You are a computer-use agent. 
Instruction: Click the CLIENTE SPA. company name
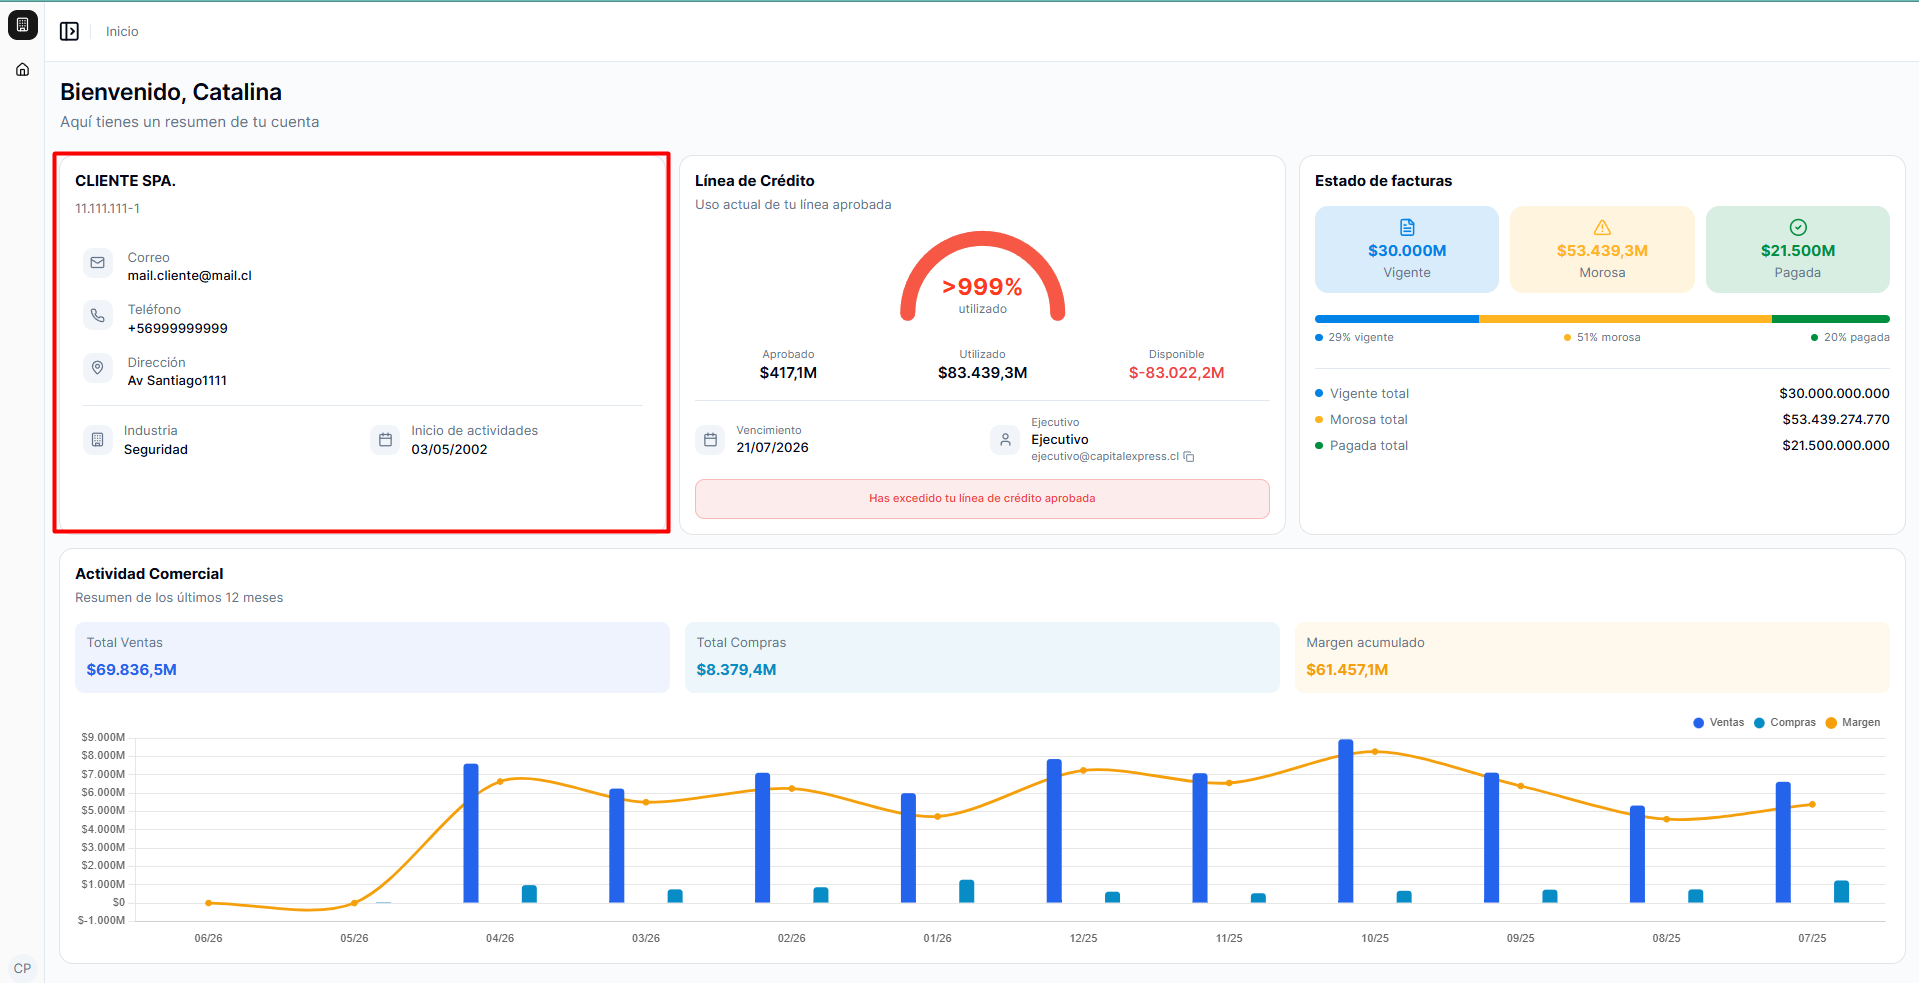tap(125, 181)
